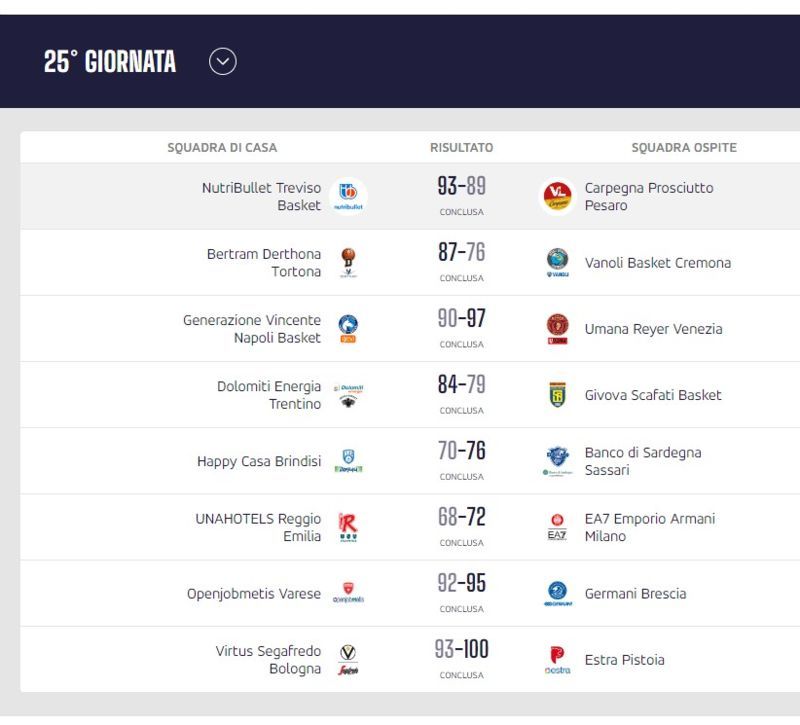Click the Umana Reyer Venezia logo
This screenshot has height=725, width=800.
[x=557, y=329]
